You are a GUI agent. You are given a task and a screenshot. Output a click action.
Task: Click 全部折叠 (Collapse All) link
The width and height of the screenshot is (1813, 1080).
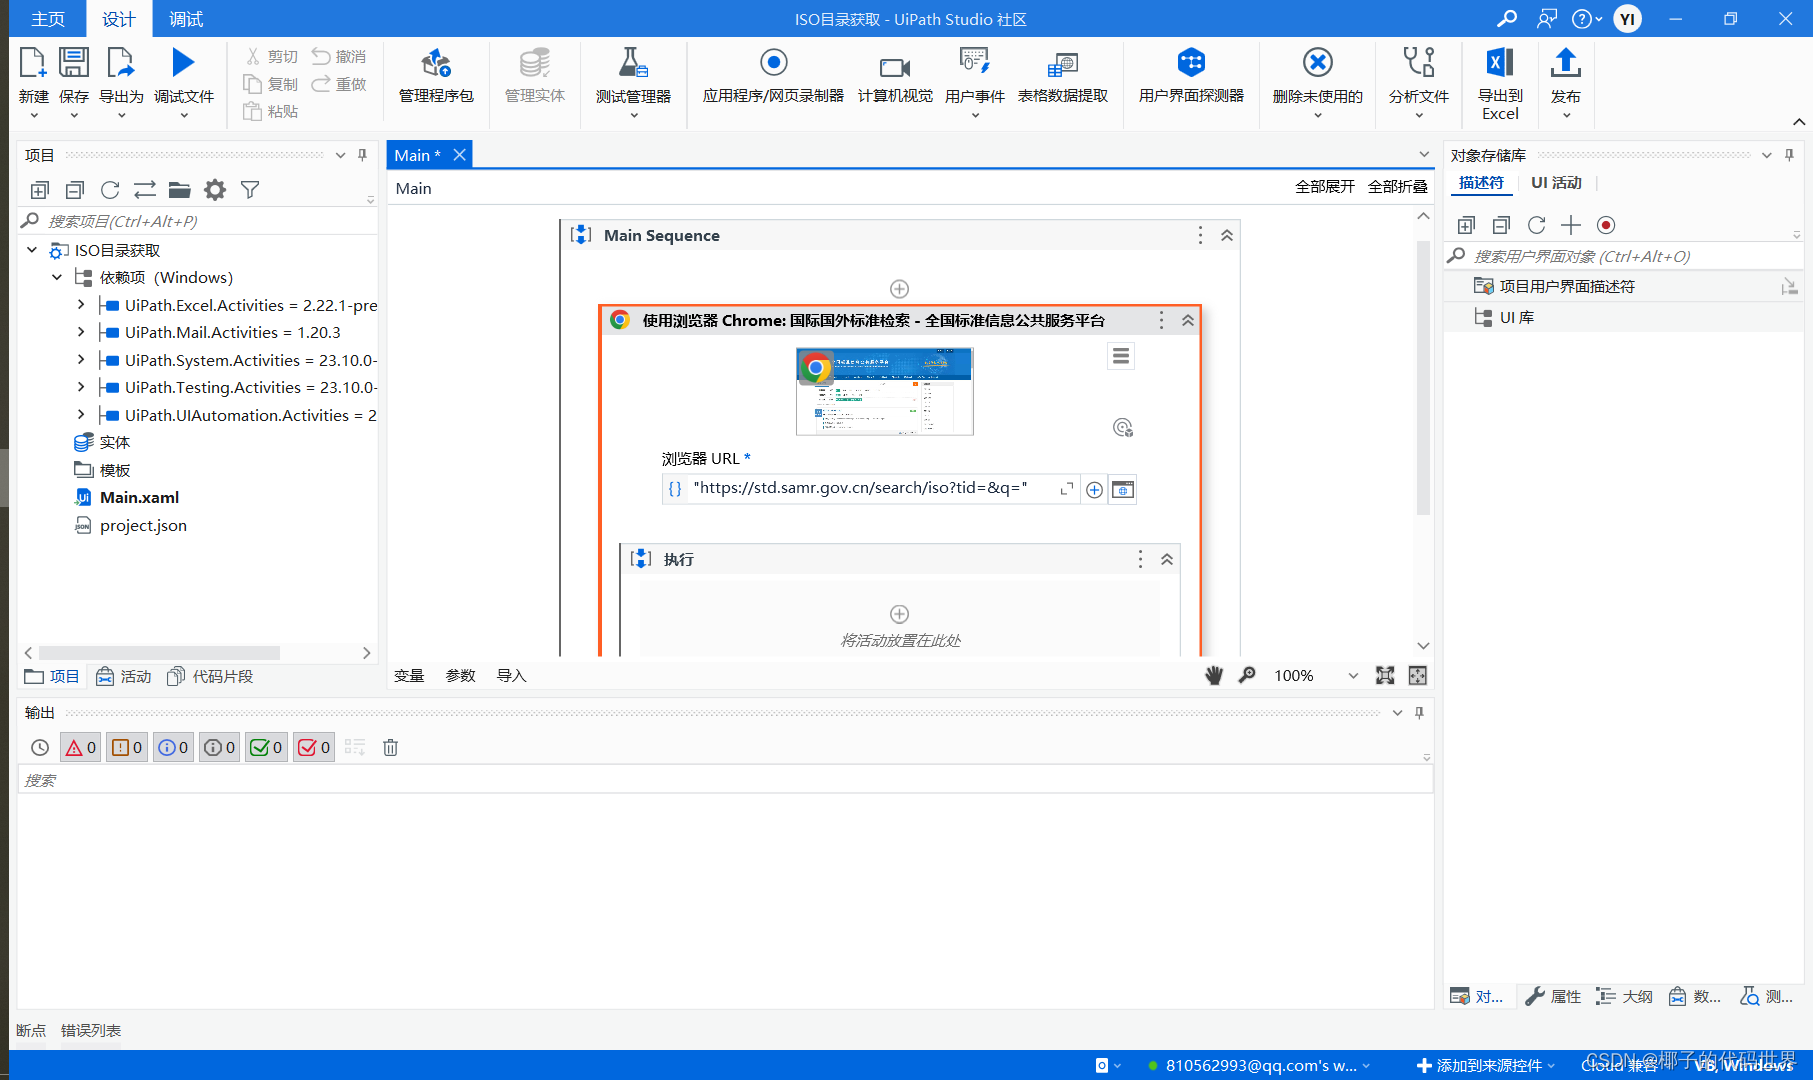click(x=1398, y=187)
